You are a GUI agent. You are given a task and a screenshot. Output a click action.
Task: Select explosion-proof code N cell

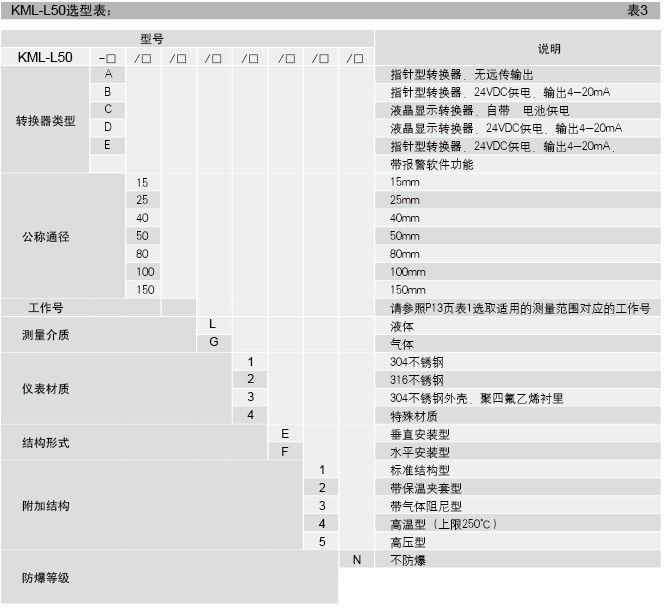(x=356, y=559)
